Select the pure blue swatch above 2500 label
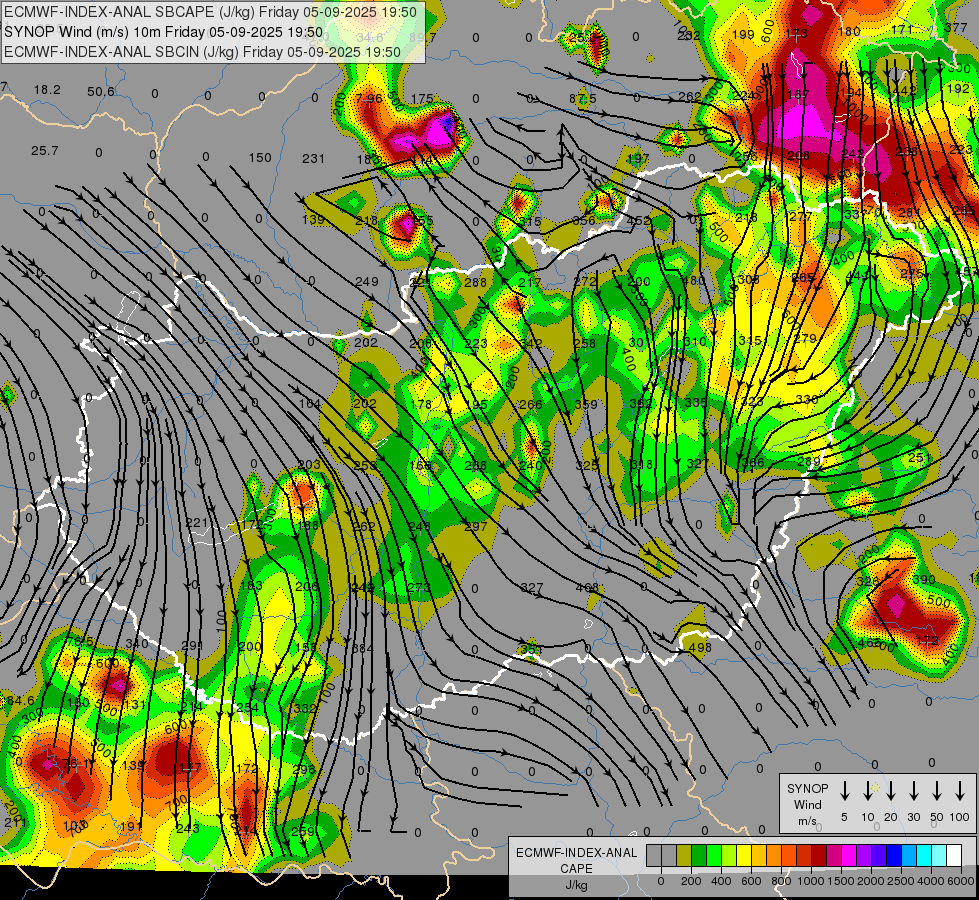The width and height of the screenshot is (979, 900). [893, 856]
